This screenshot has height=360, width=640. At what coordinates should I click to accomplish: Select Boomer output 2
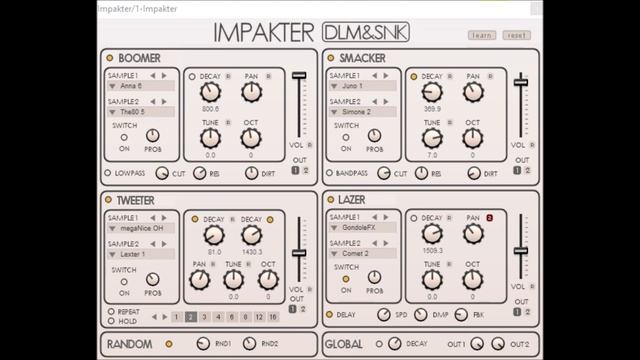pyautogui.click(x=306, y=171)
